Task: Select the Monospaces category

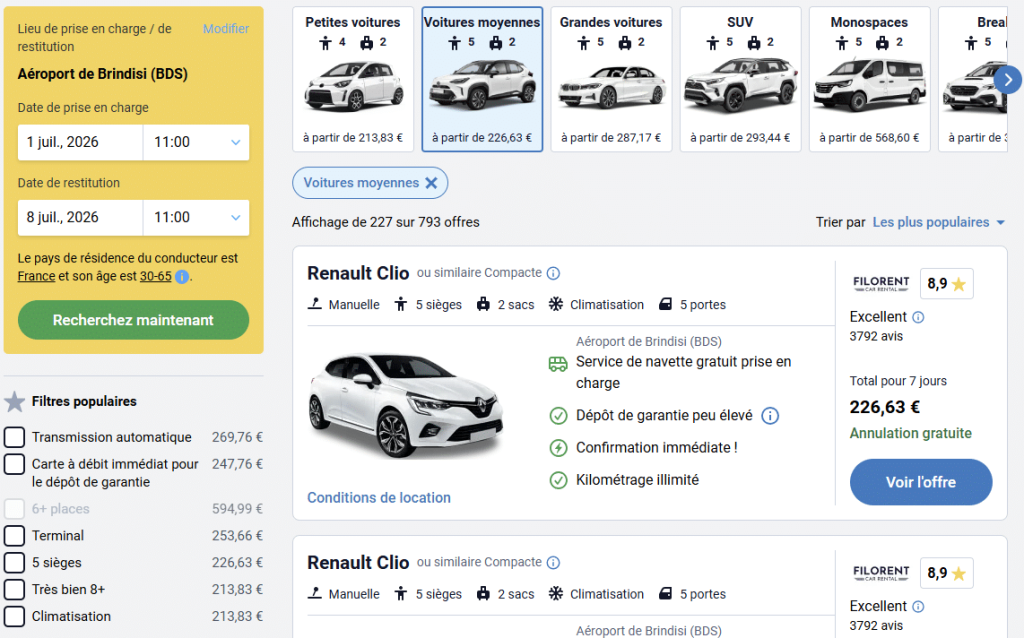Action: pos(869,79)
